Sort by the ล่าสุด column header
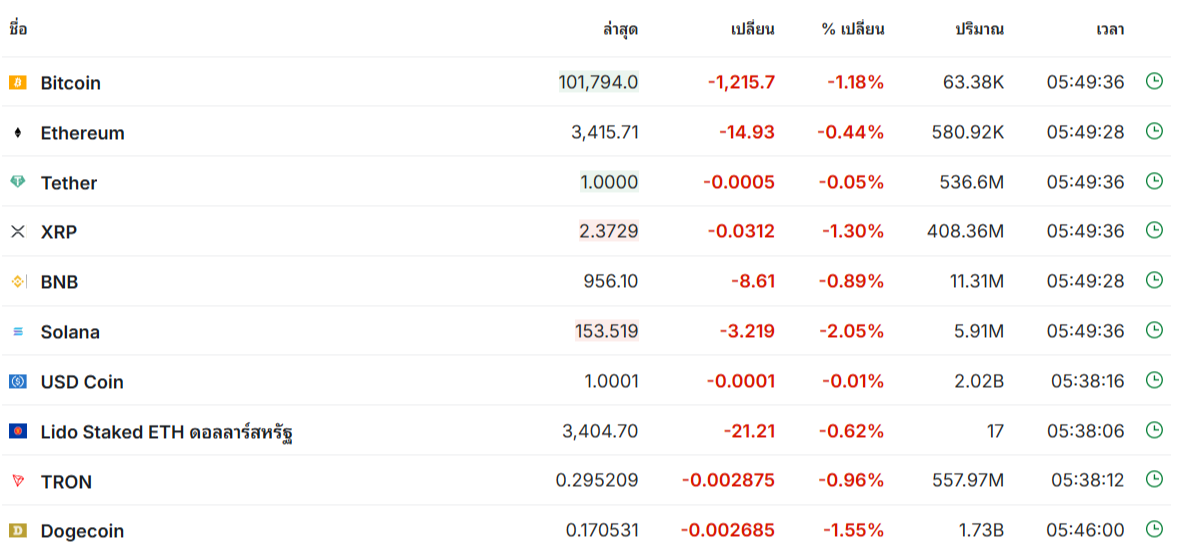 pos(620,29)
